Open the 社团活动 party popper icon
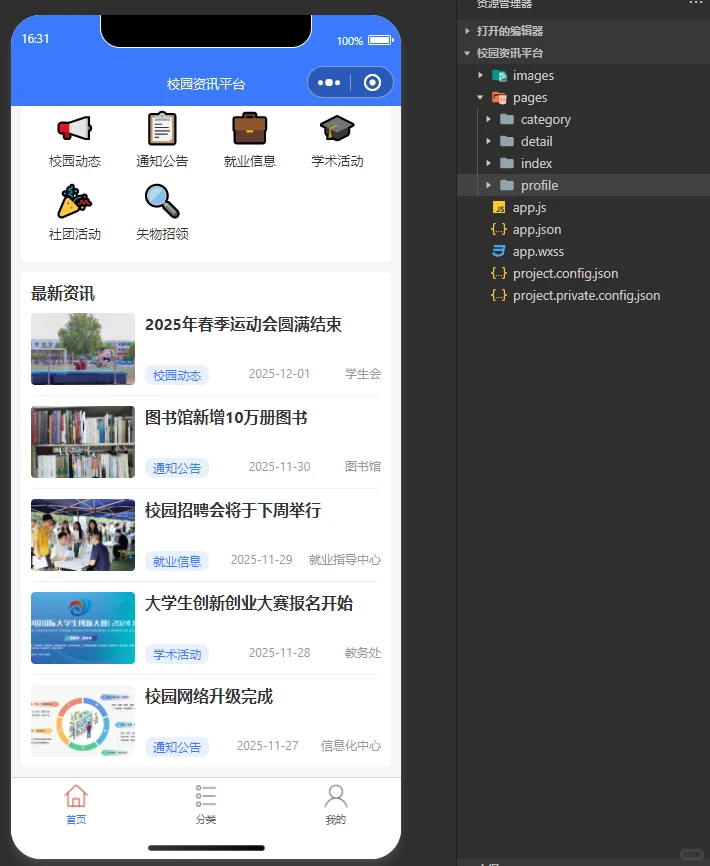 click(75, 202)
